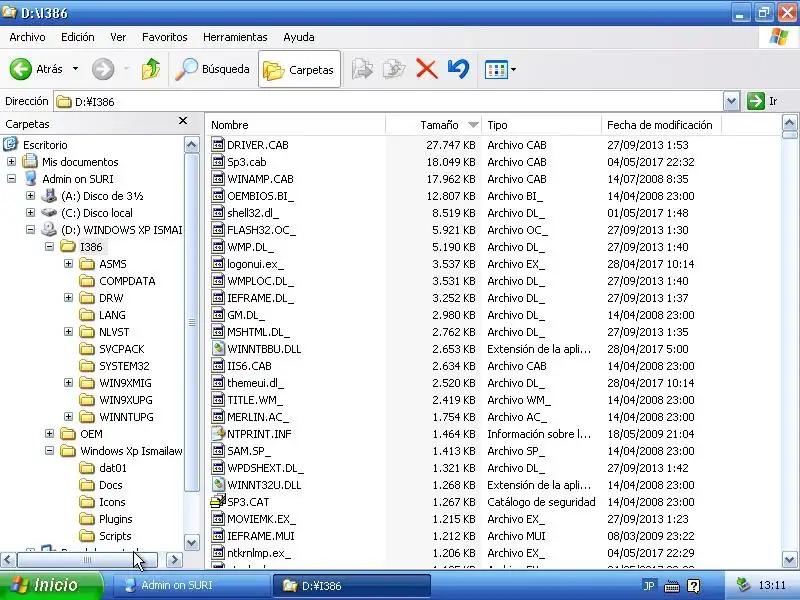Open the Búsqueda search tool

click(212, 69)
